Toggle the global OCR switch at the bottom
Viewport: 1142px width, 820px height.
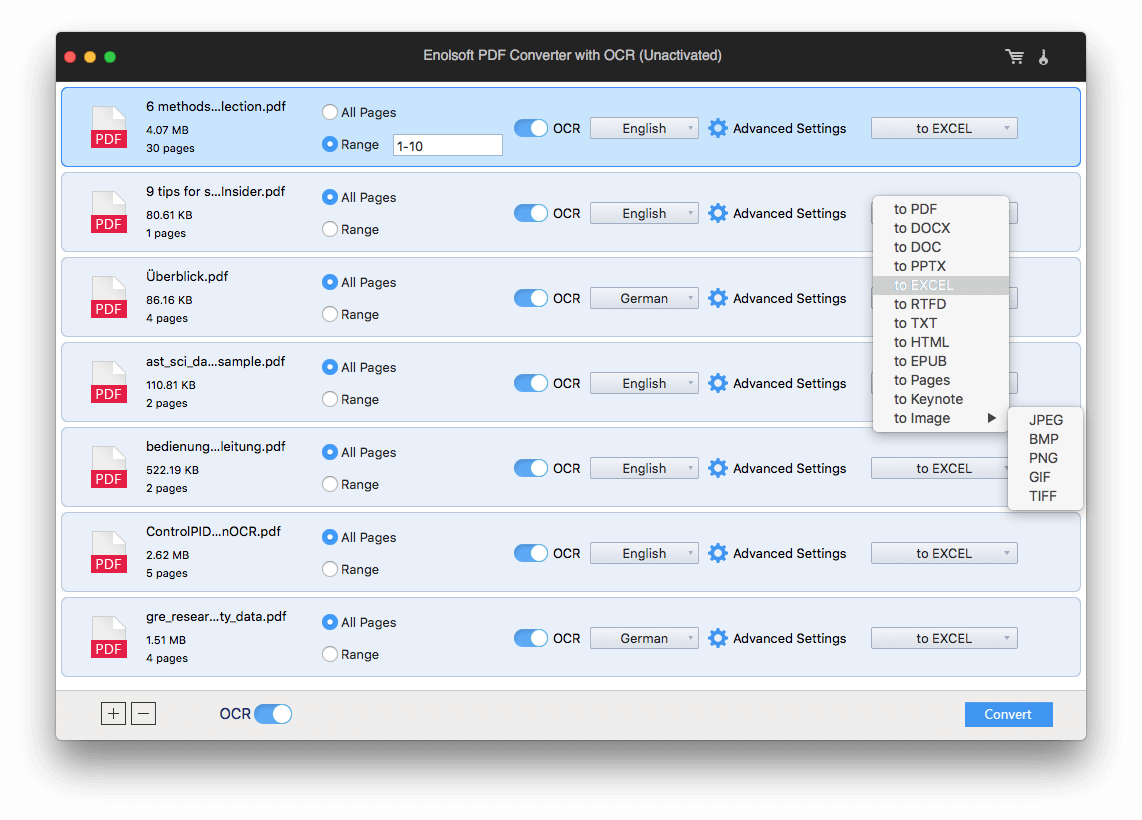pyautogui.click(x=273, y=714)
